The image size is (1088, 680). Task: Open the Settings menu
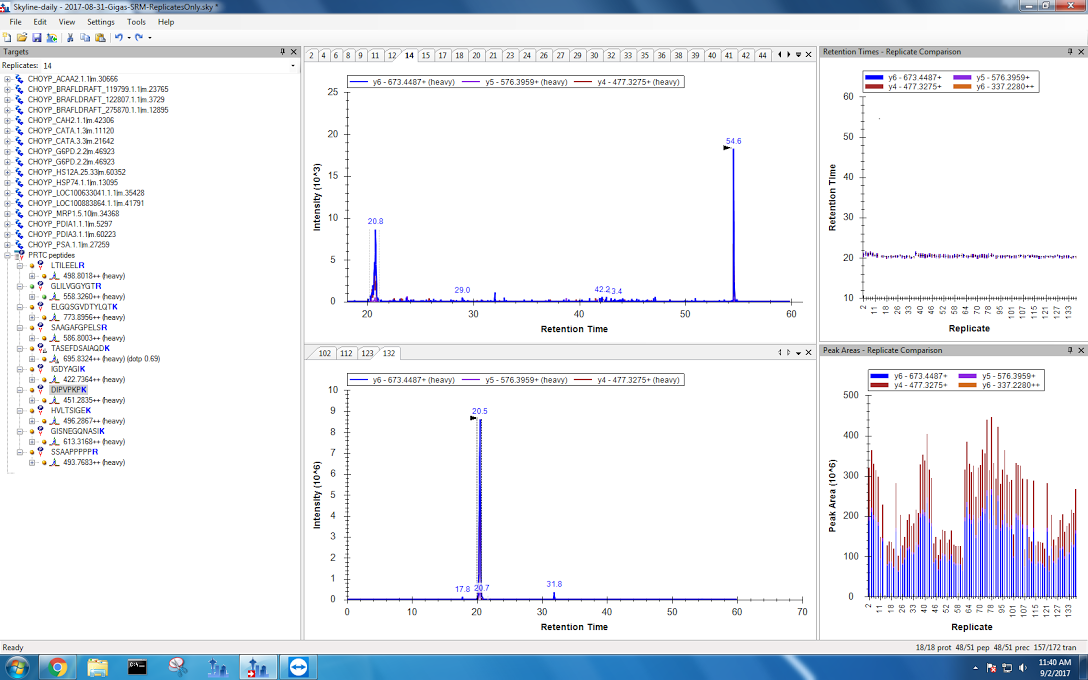pos(100,21)
